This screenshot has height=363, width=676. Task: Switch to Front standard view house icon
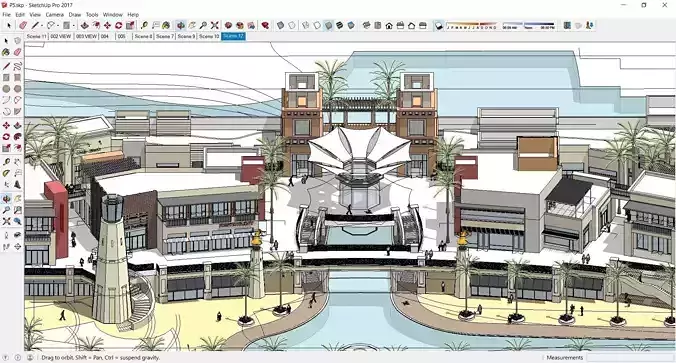tap(389, 26)
